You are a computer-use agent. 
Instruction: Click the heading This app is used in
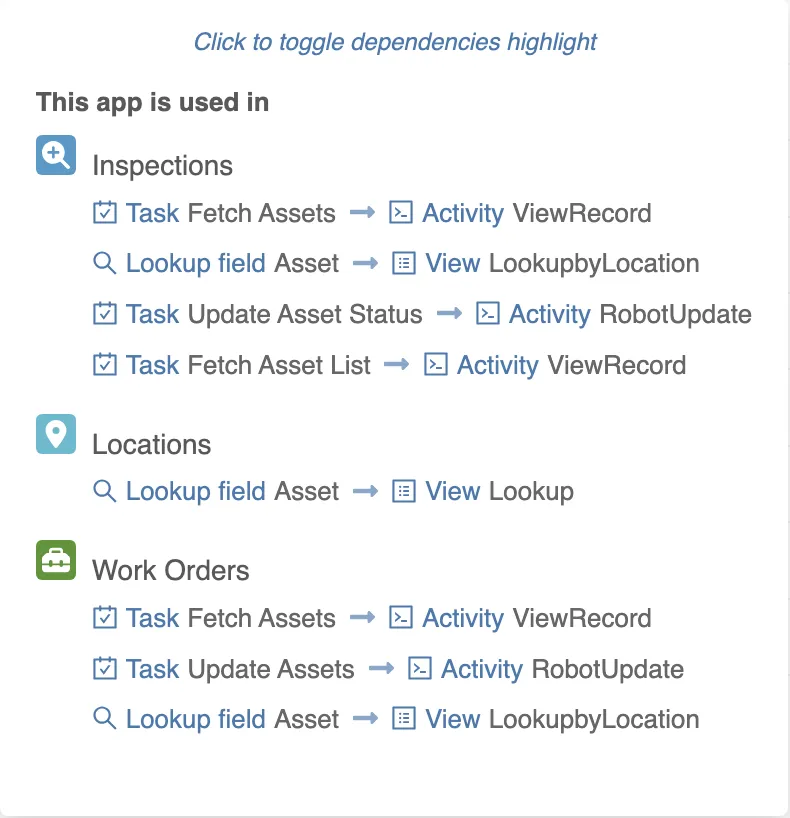click(152, 102)
